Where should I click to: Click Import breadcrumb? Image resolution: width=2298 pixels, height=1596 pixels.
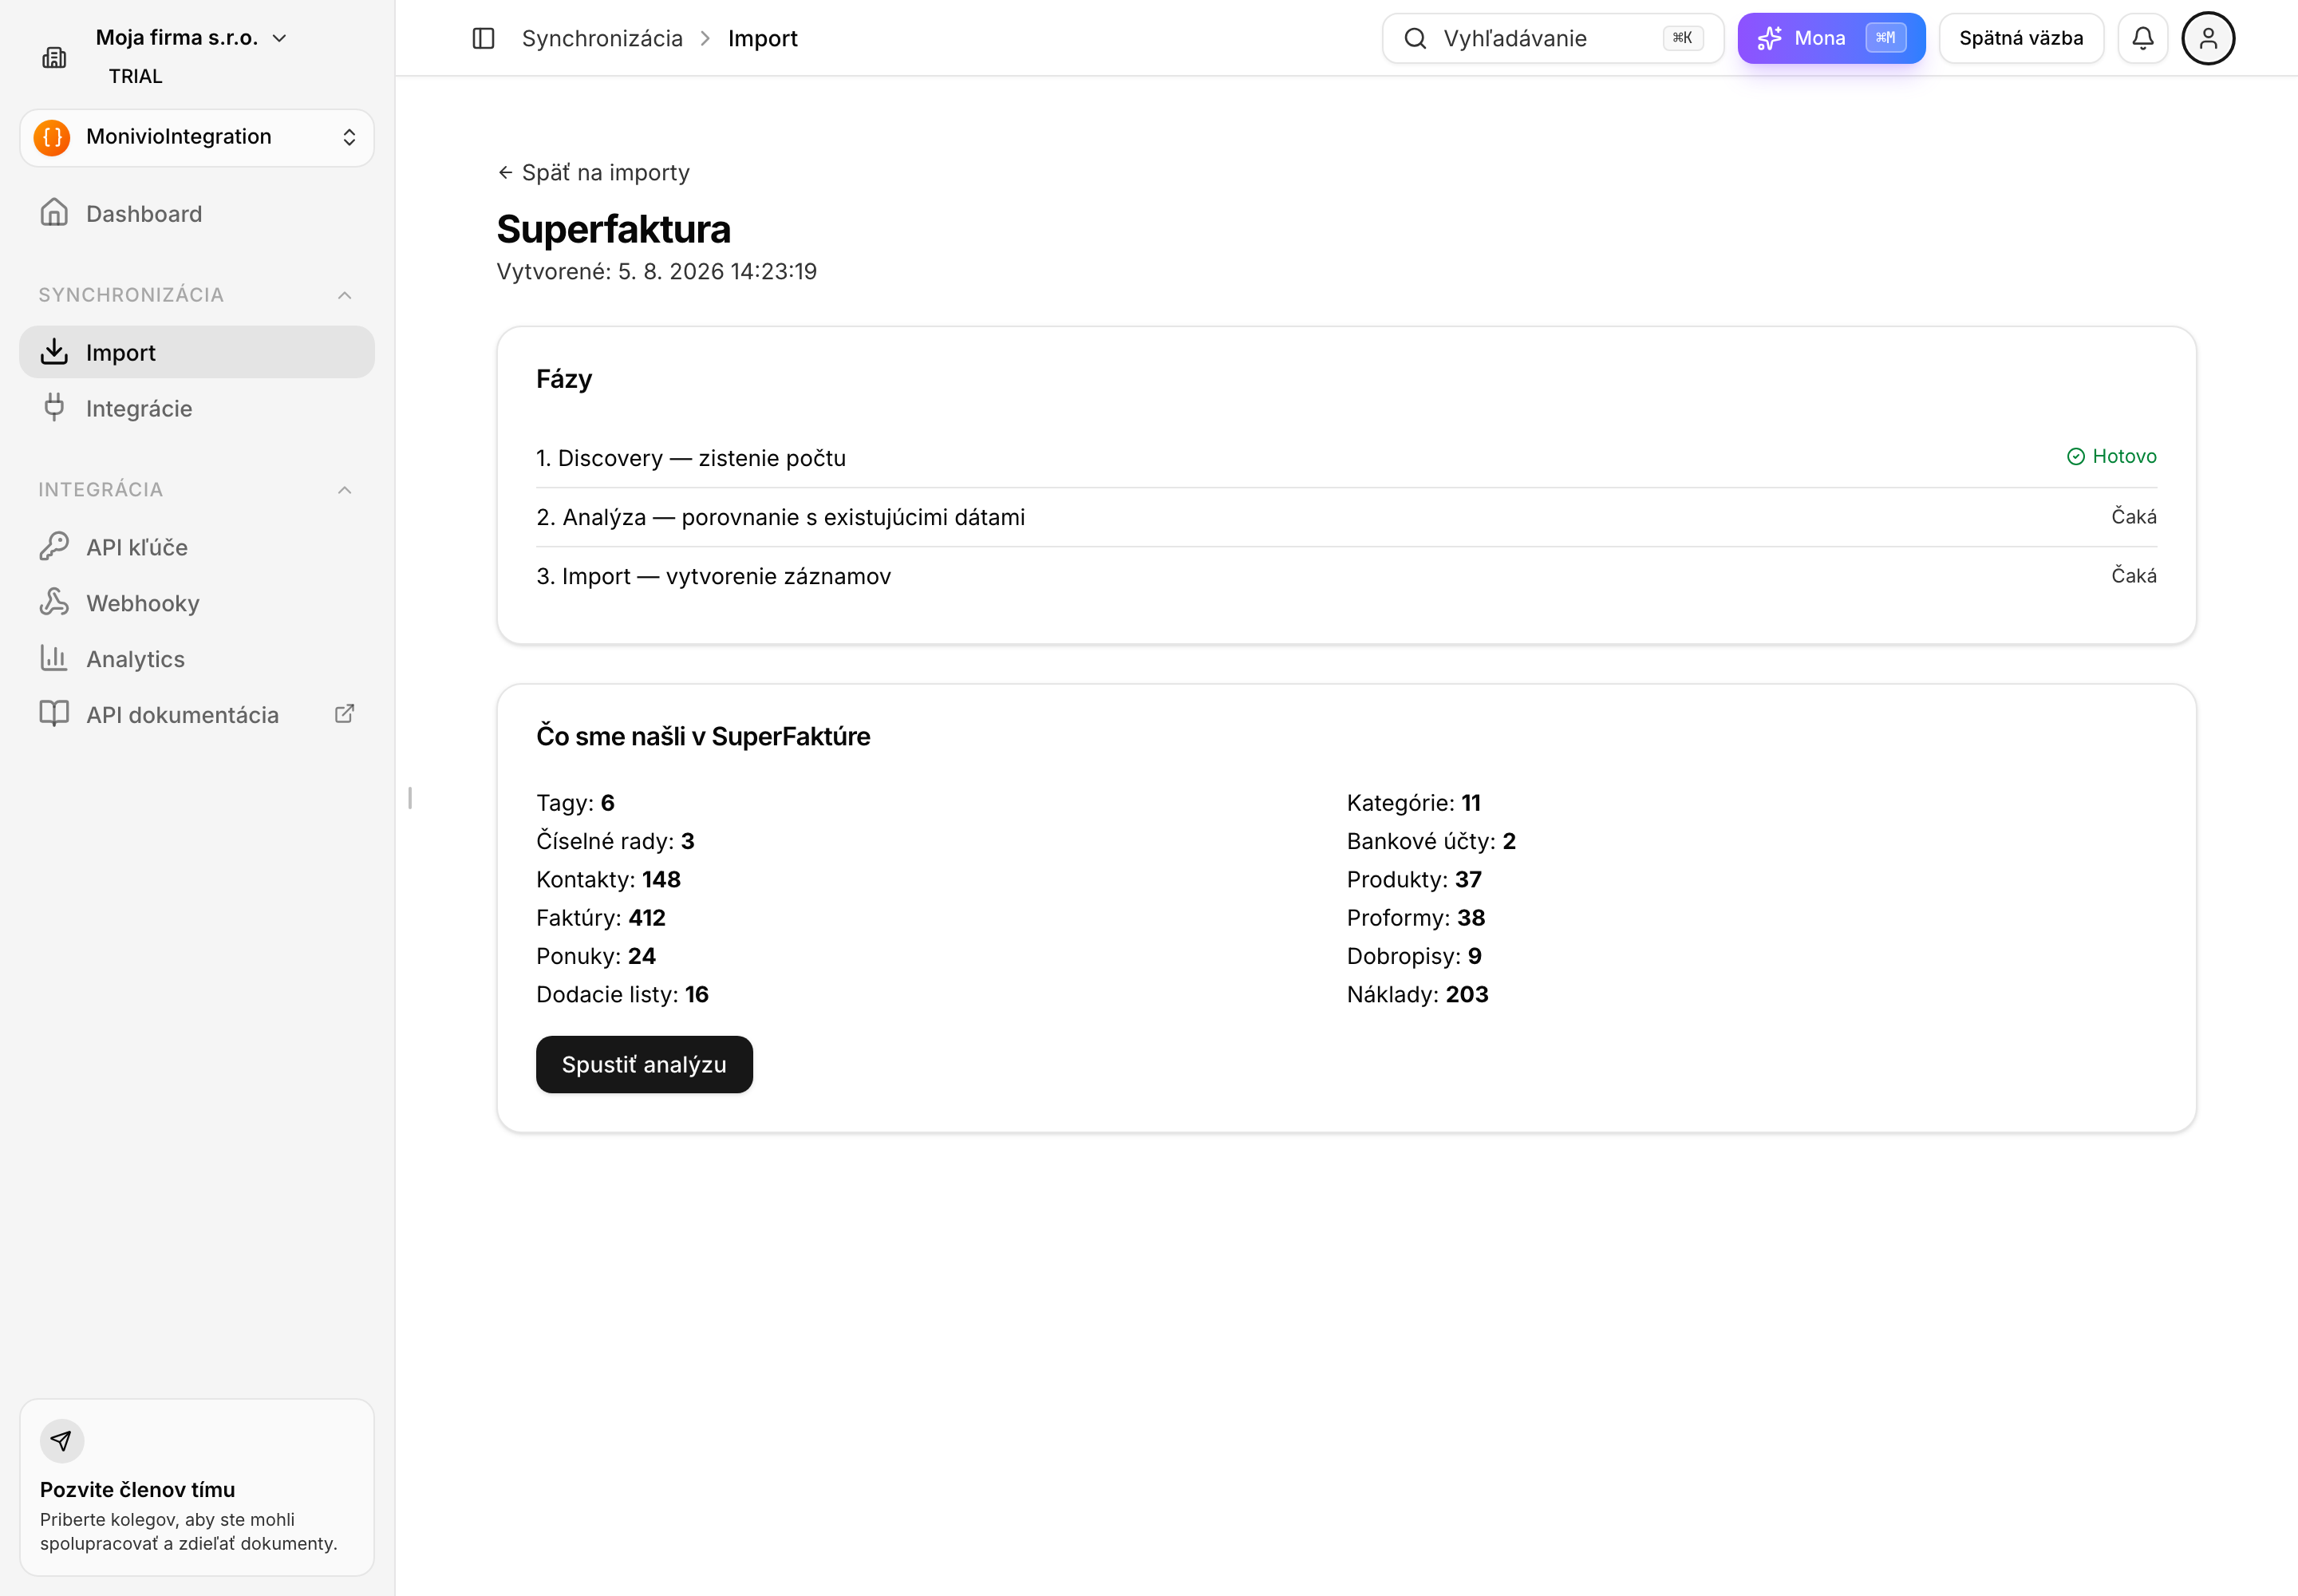tap(762, 38)
